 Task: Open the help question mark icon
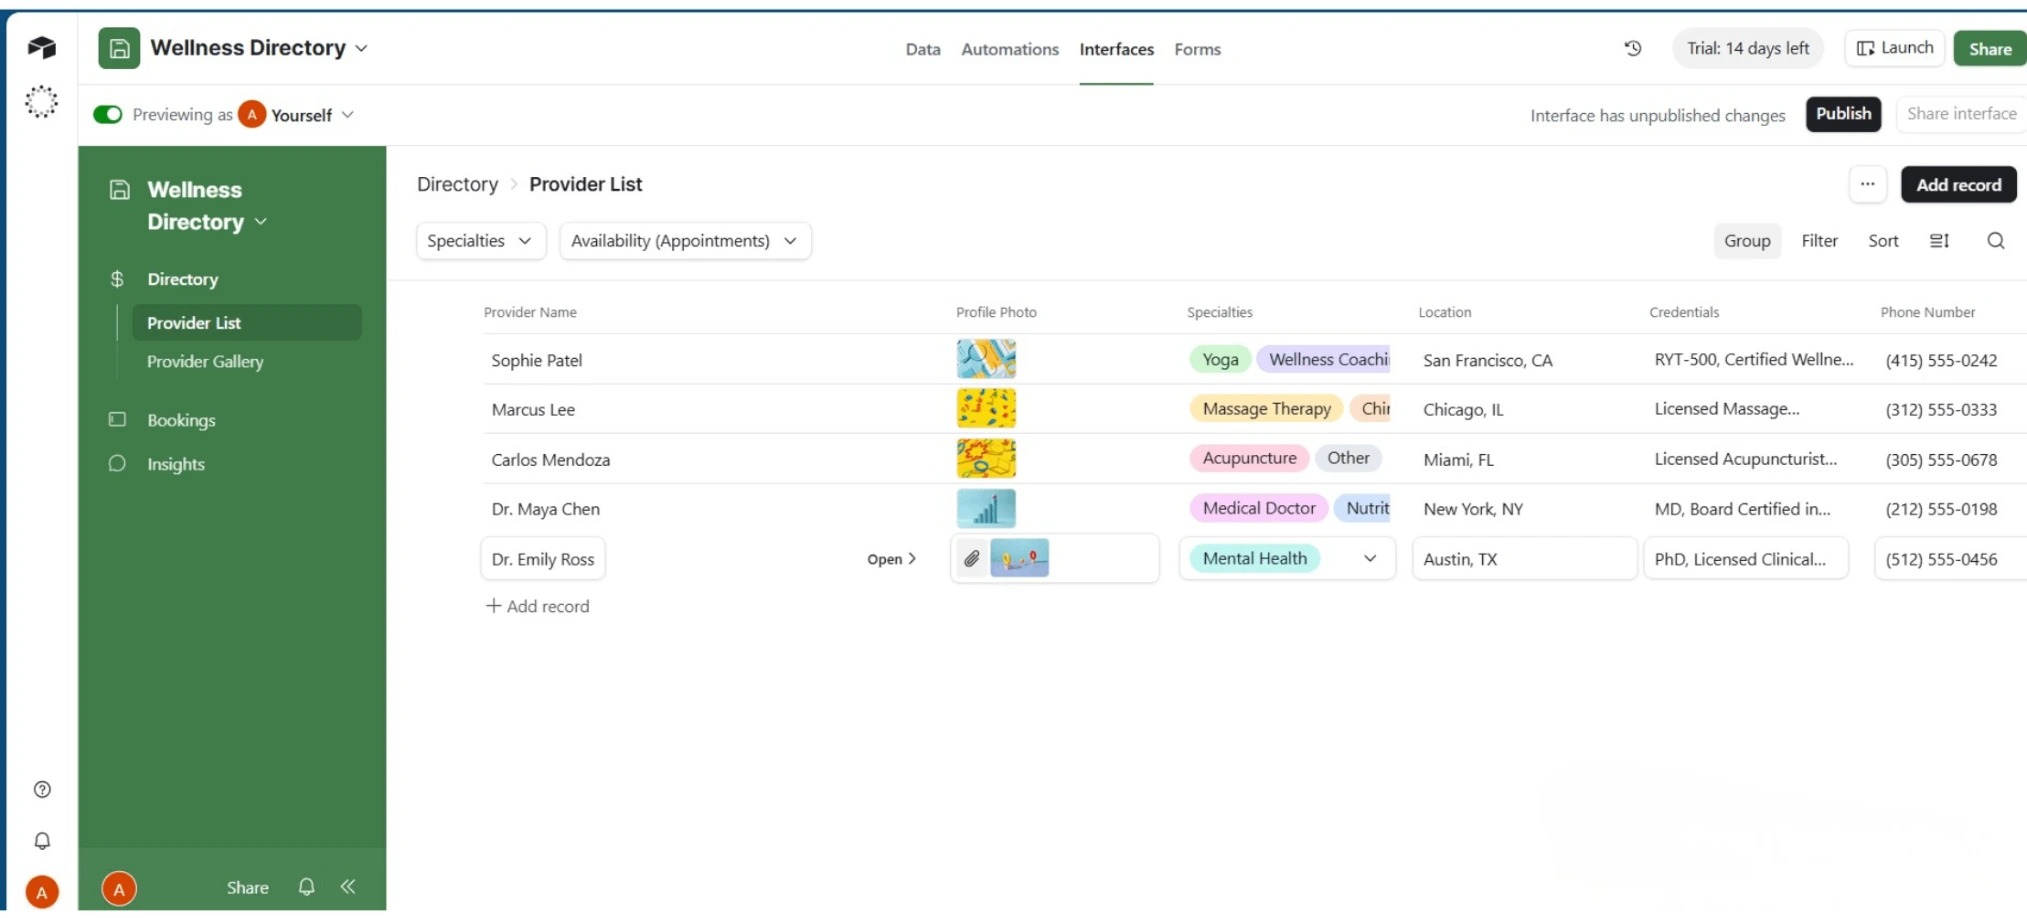point(42,789)
